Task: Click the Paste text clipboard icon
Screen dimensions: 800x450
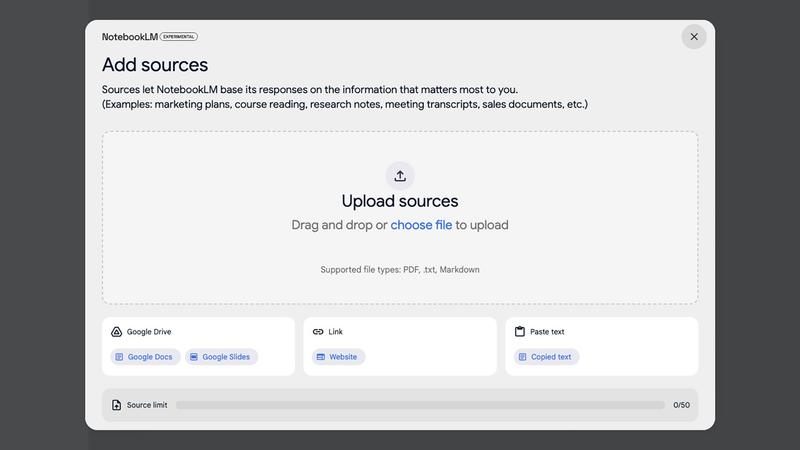Action: tap(520, 332)
